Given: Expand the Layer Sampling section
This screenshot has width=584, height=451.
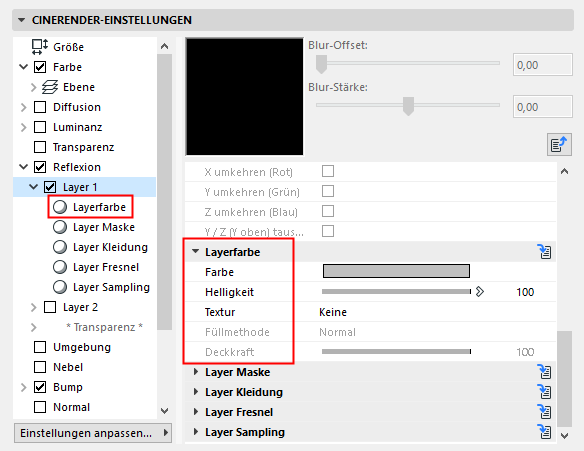Looking at the screenshot, I should click(x=196, y=432).
